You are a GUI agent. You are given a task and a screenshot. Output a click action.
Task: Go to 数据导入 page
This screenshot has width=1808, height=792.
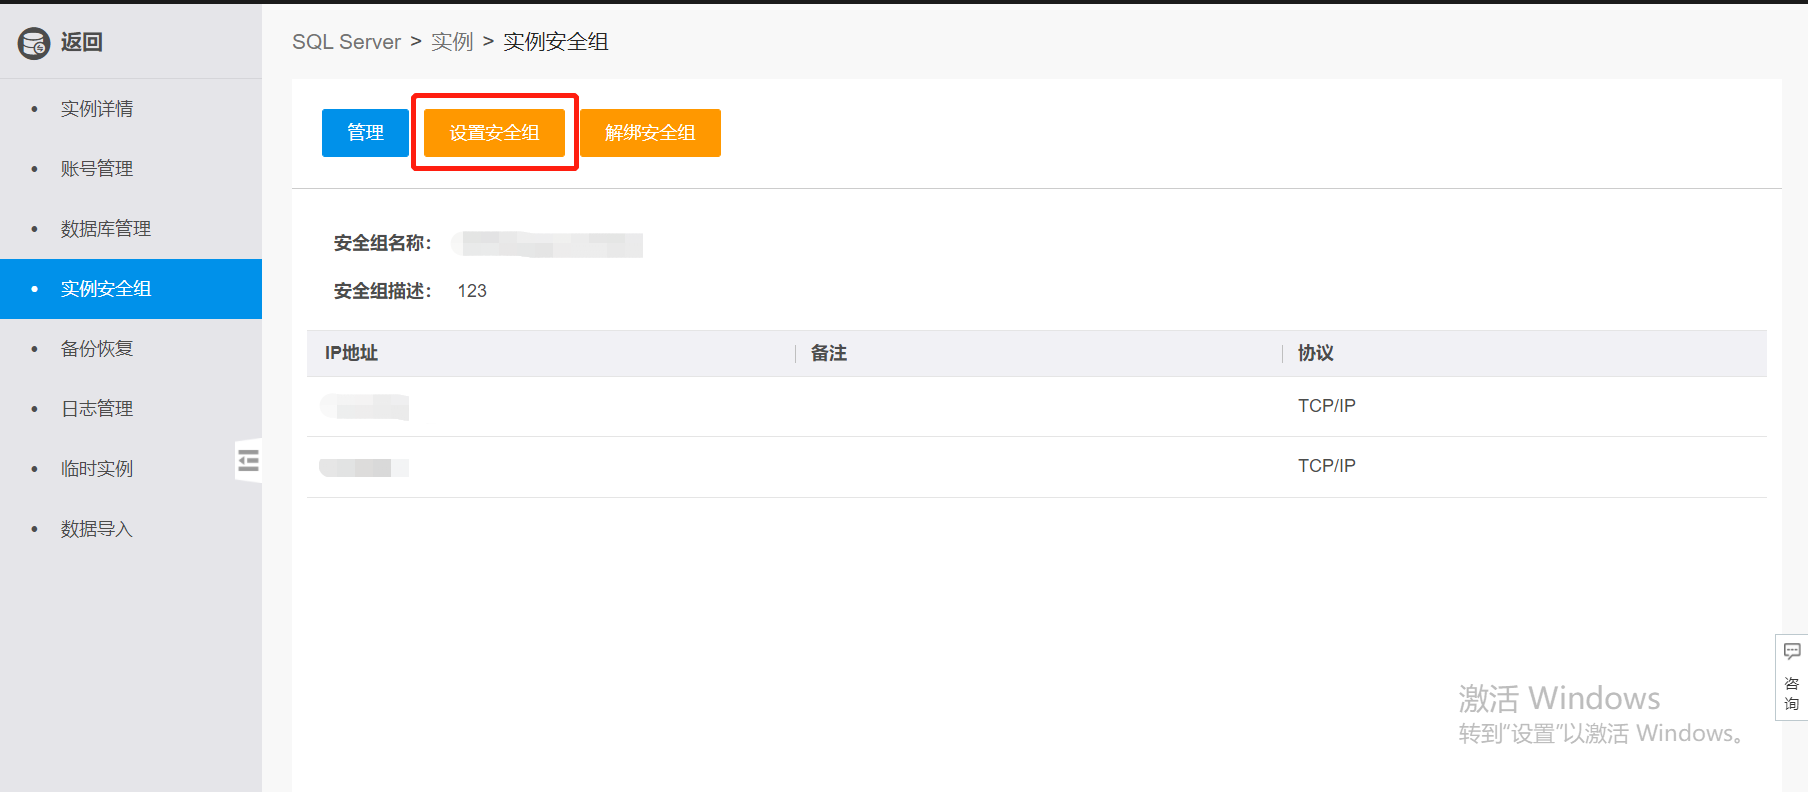point(97,529)
